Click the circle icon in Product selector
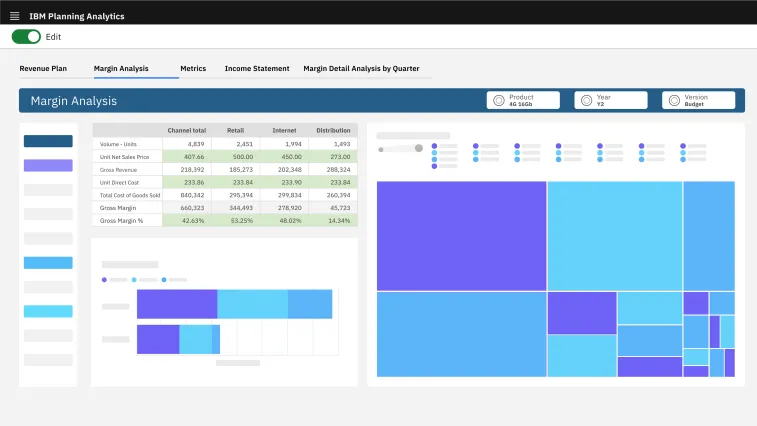 point(498,100)
